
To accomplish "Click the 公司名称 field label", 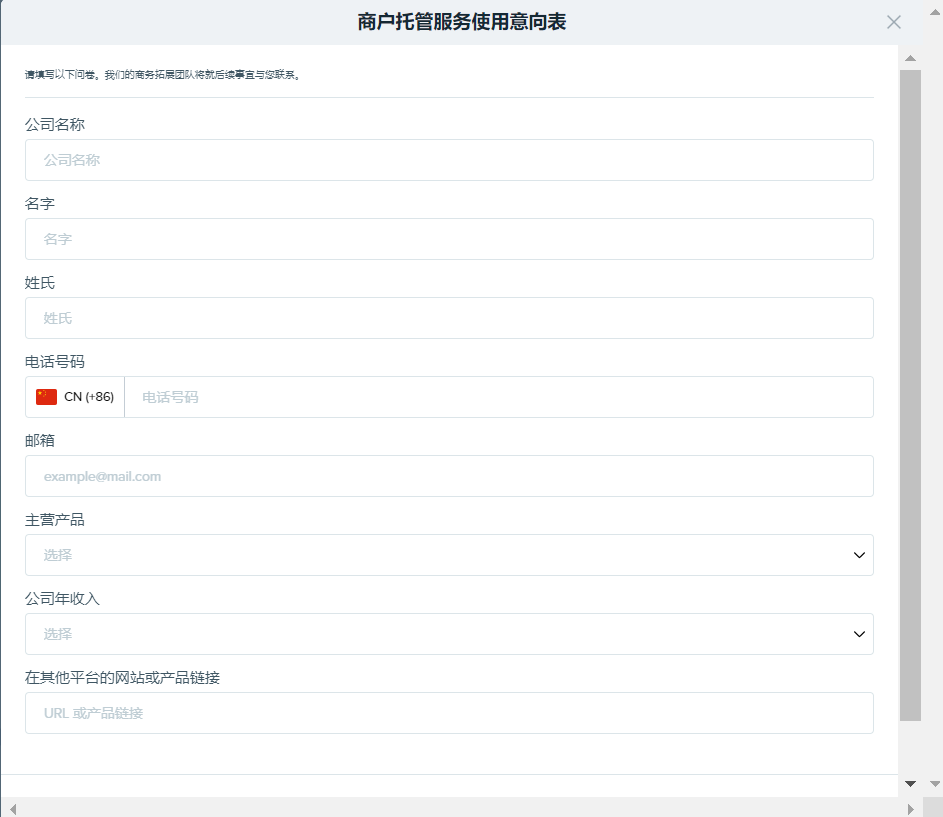I will click(54, 124).
